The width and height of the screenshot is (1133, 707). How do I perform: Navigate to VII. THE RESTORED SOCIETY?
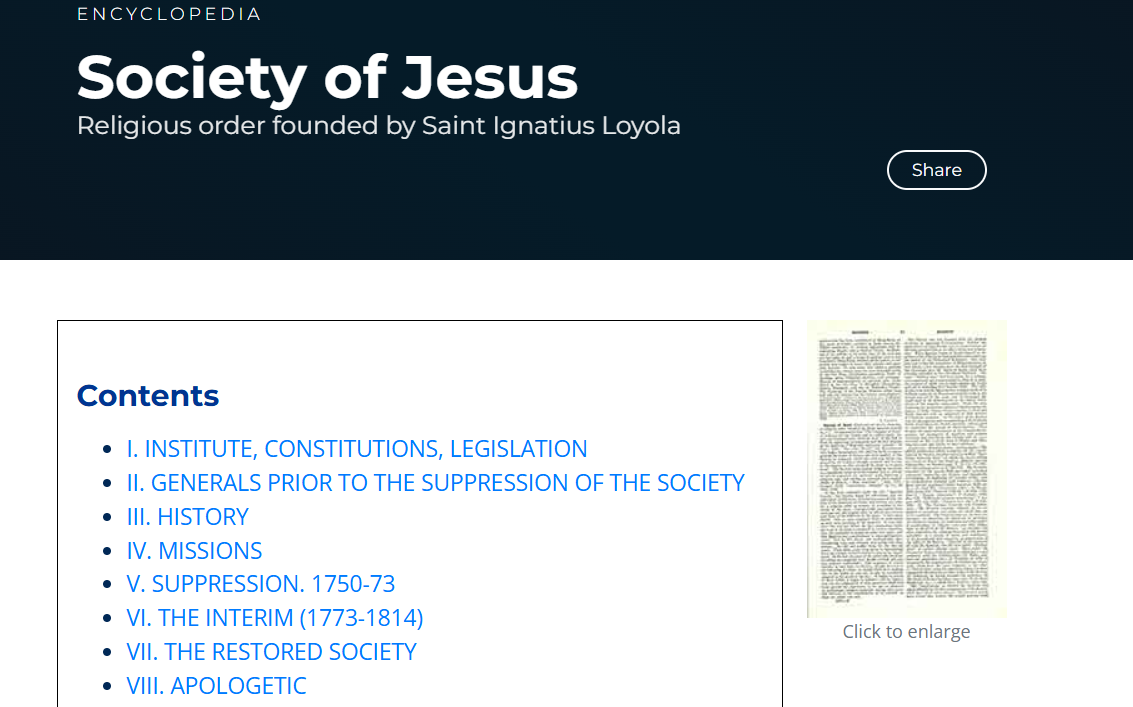pyautogui.click(x=272, y=652)
